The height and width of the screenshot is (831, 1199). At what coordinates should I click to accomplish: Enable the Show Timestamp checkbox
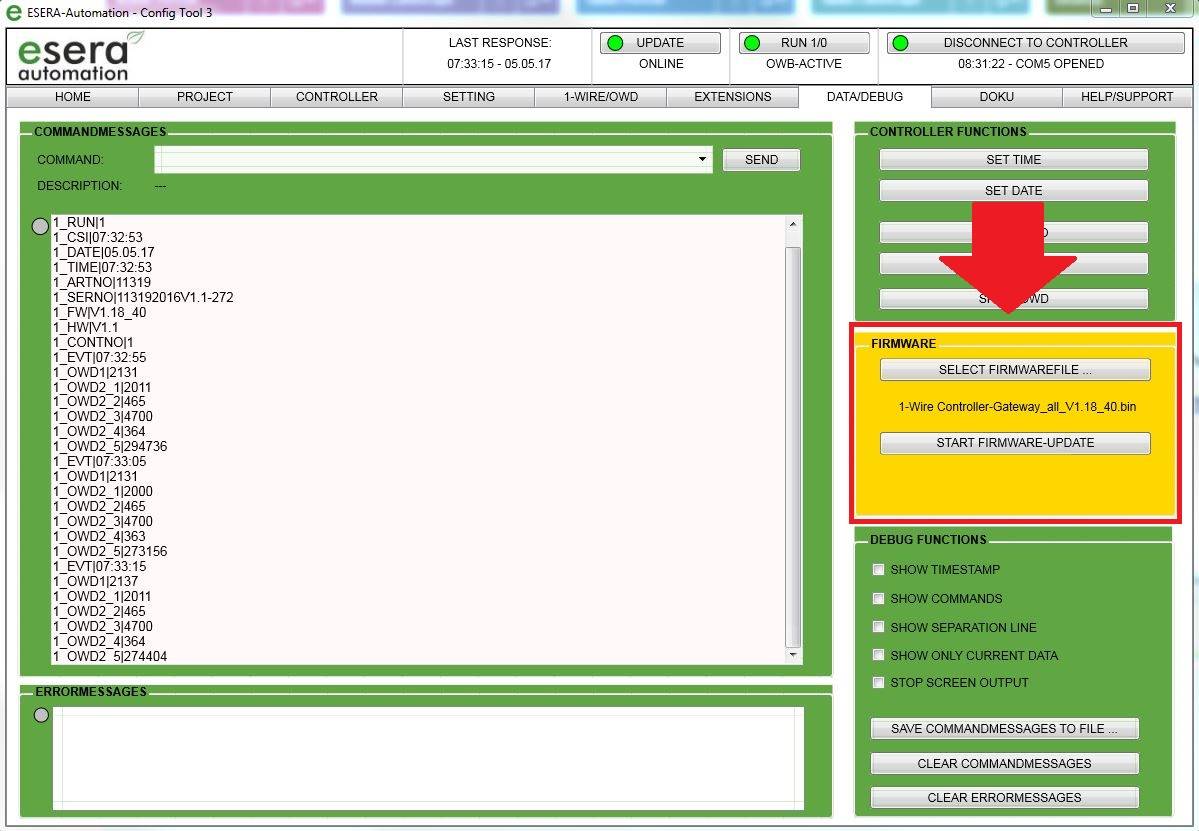click(x=879, y=570)
